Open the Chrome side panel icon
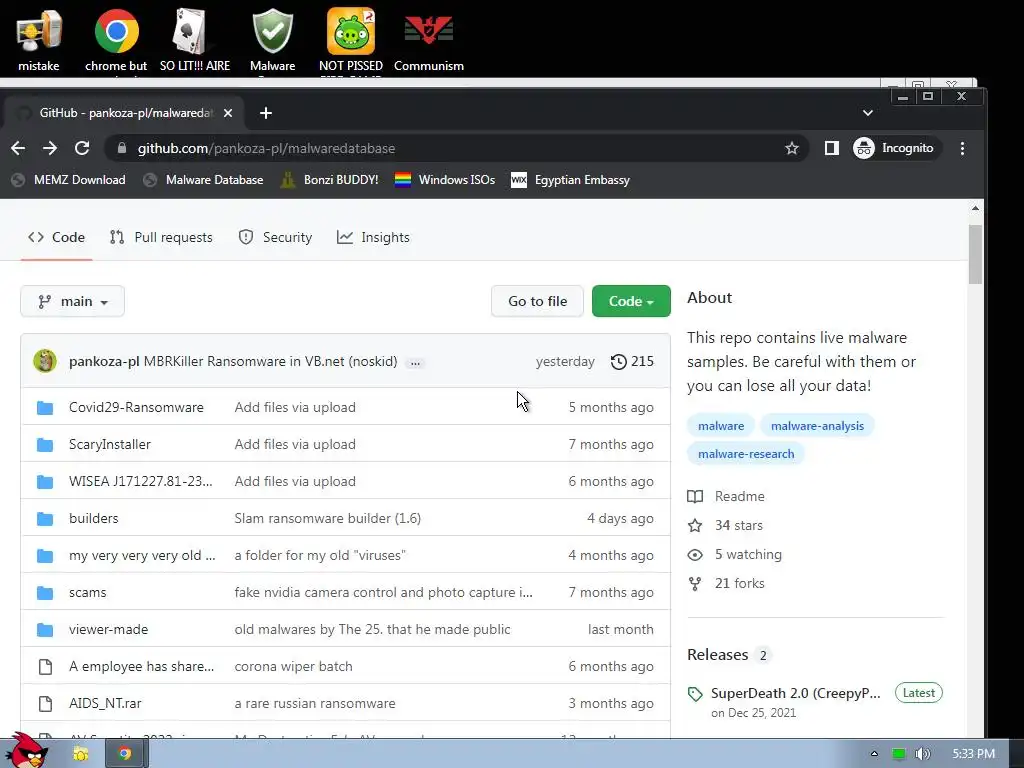 coord(831,148)
